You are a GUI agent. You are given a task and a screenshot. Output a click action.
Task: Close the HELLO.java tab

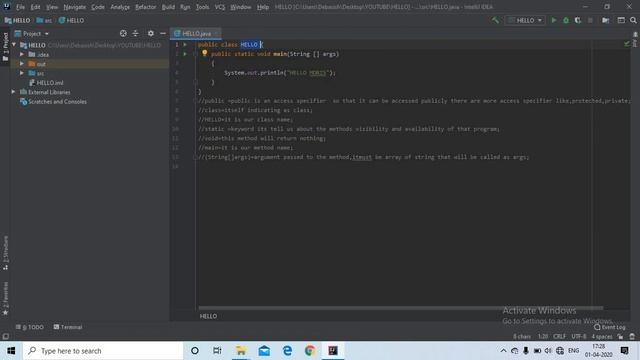216,33
